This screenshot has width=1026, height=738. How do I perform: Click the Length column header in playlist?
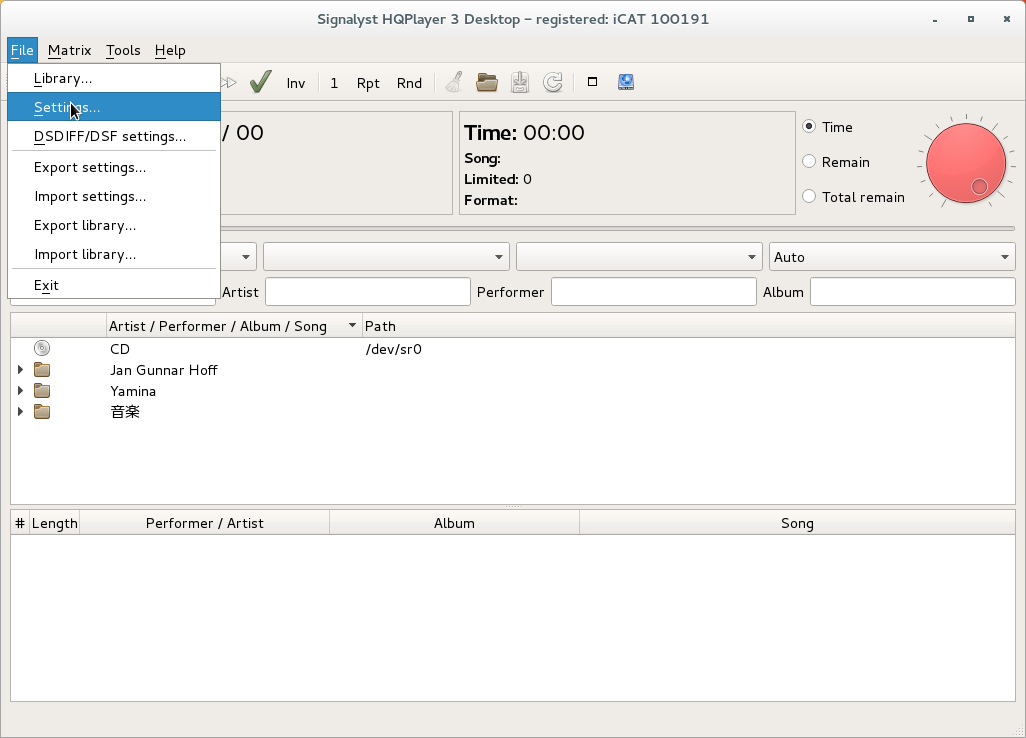(x=54, y=523)
